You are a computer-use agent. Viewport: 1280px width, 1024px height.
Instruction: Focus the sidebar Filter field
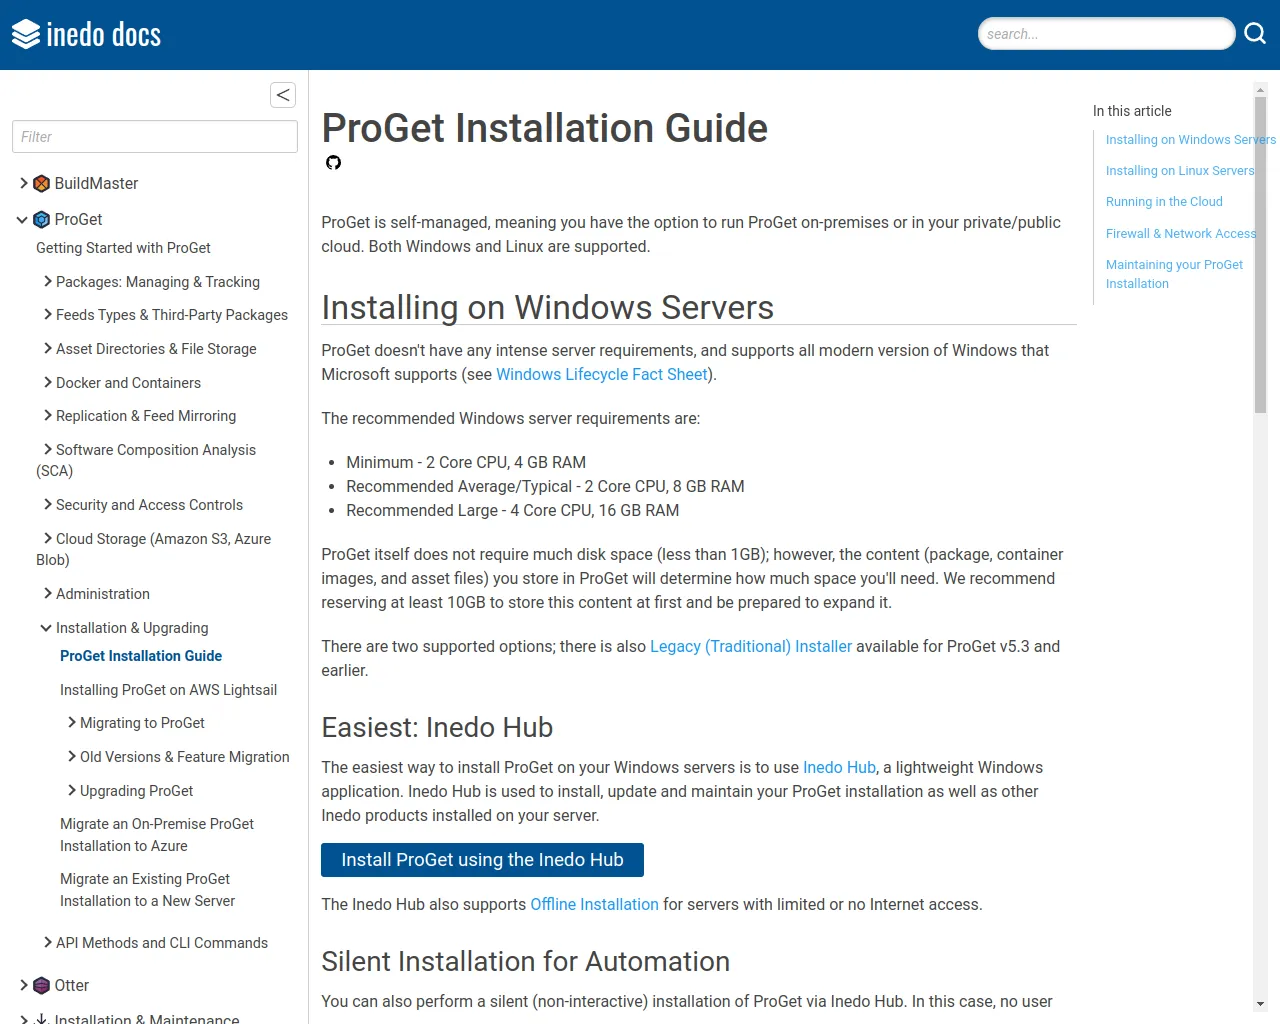[x=155, y=137]
